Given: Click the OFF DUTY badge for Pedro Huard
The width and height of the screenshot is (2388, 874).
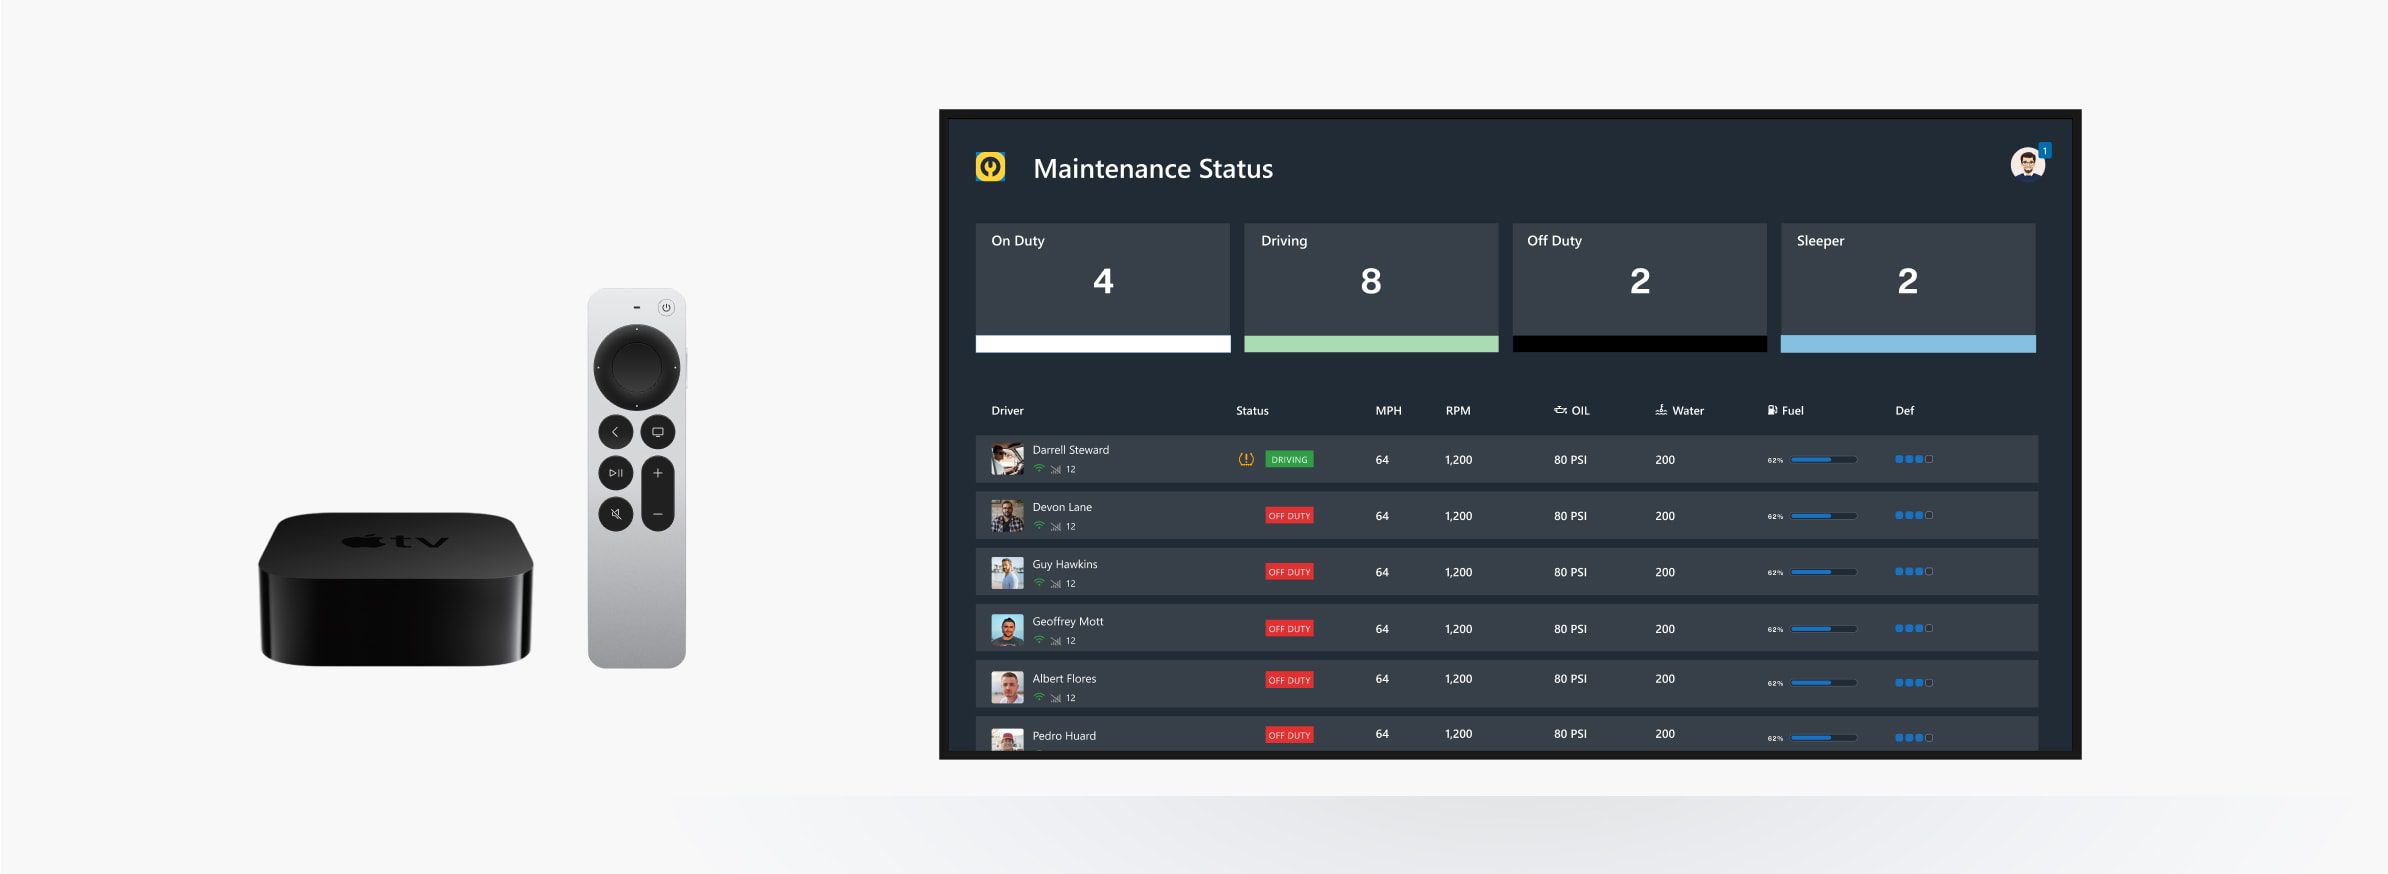Looking at the screenshot, I should 1289,735.
